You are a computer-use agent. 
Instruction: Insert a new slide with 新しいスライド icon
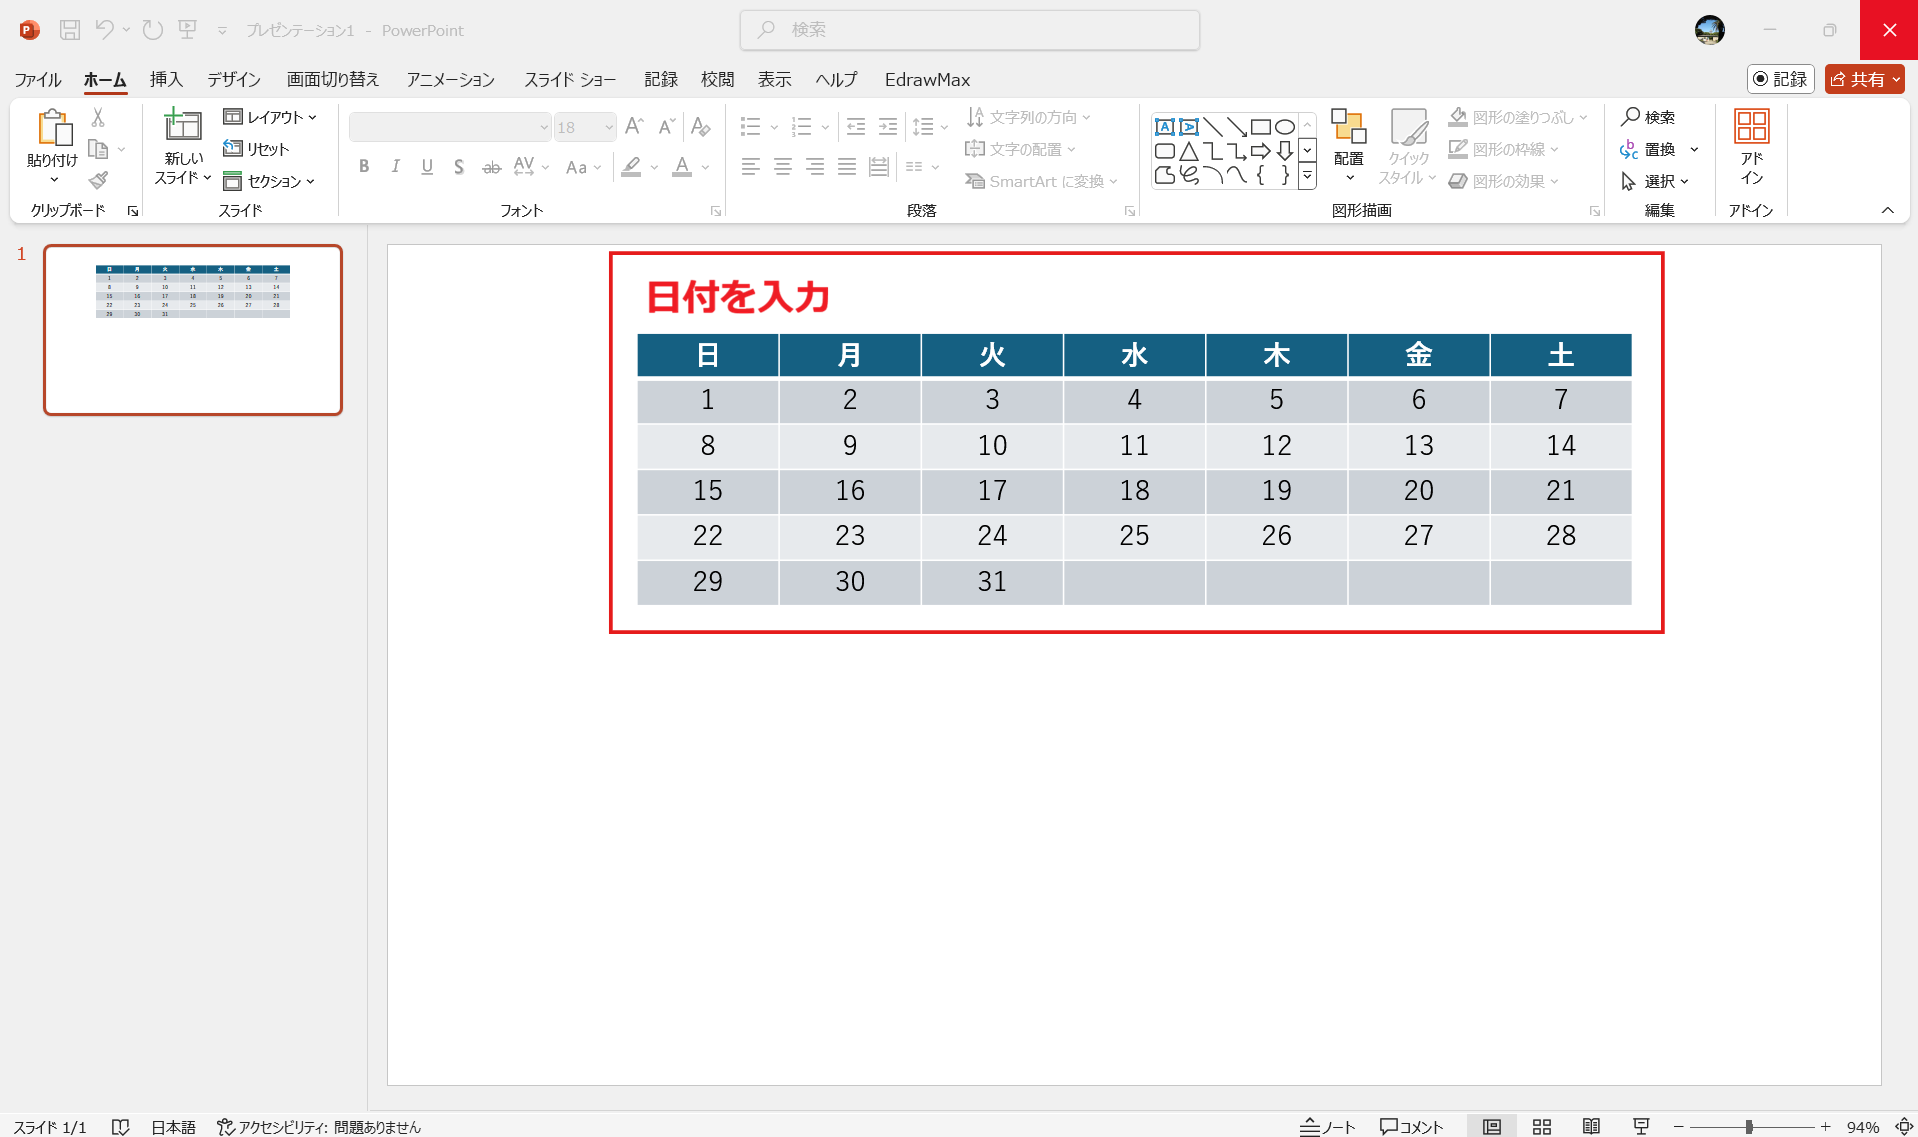coord(183,127)
